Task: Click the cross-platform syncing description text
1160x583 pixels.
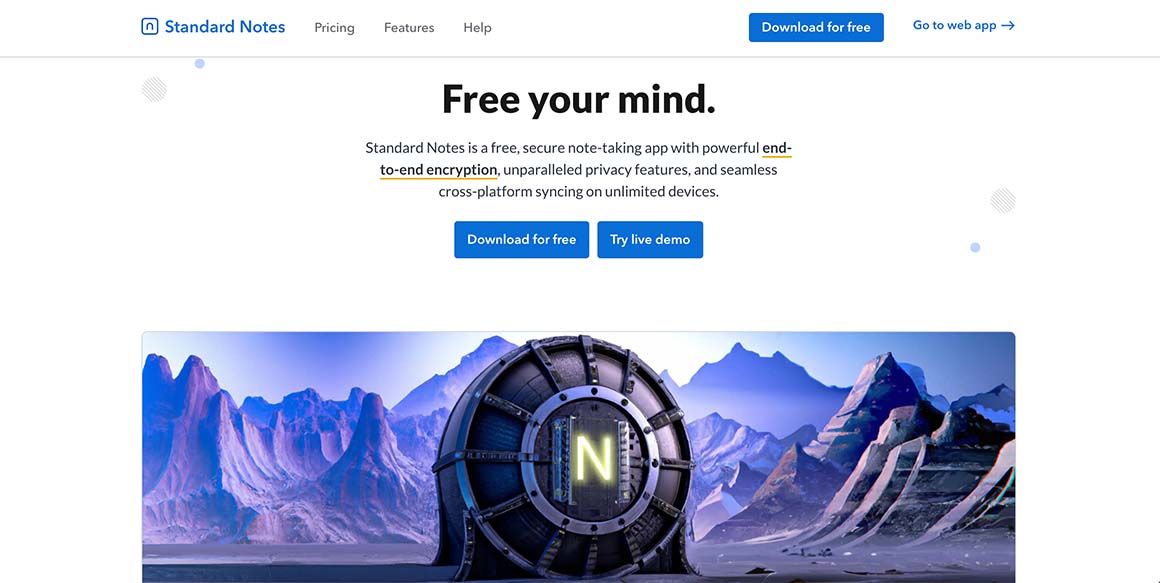Action: pyautogui.click(x=579, y=192)
